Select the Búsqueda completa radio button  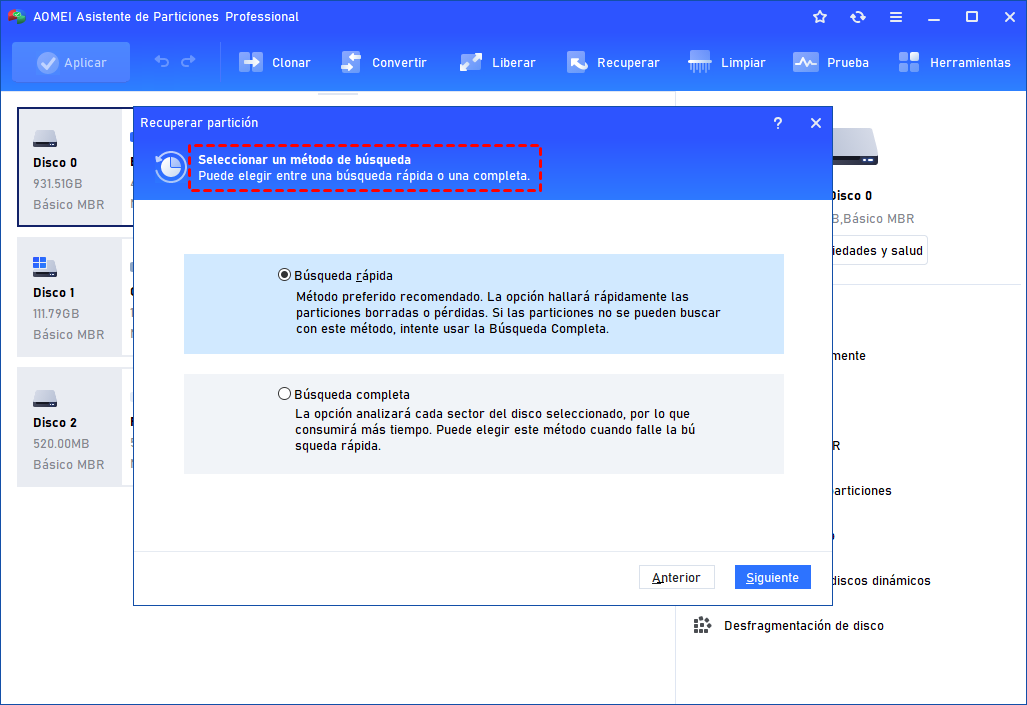click(285, 394)
